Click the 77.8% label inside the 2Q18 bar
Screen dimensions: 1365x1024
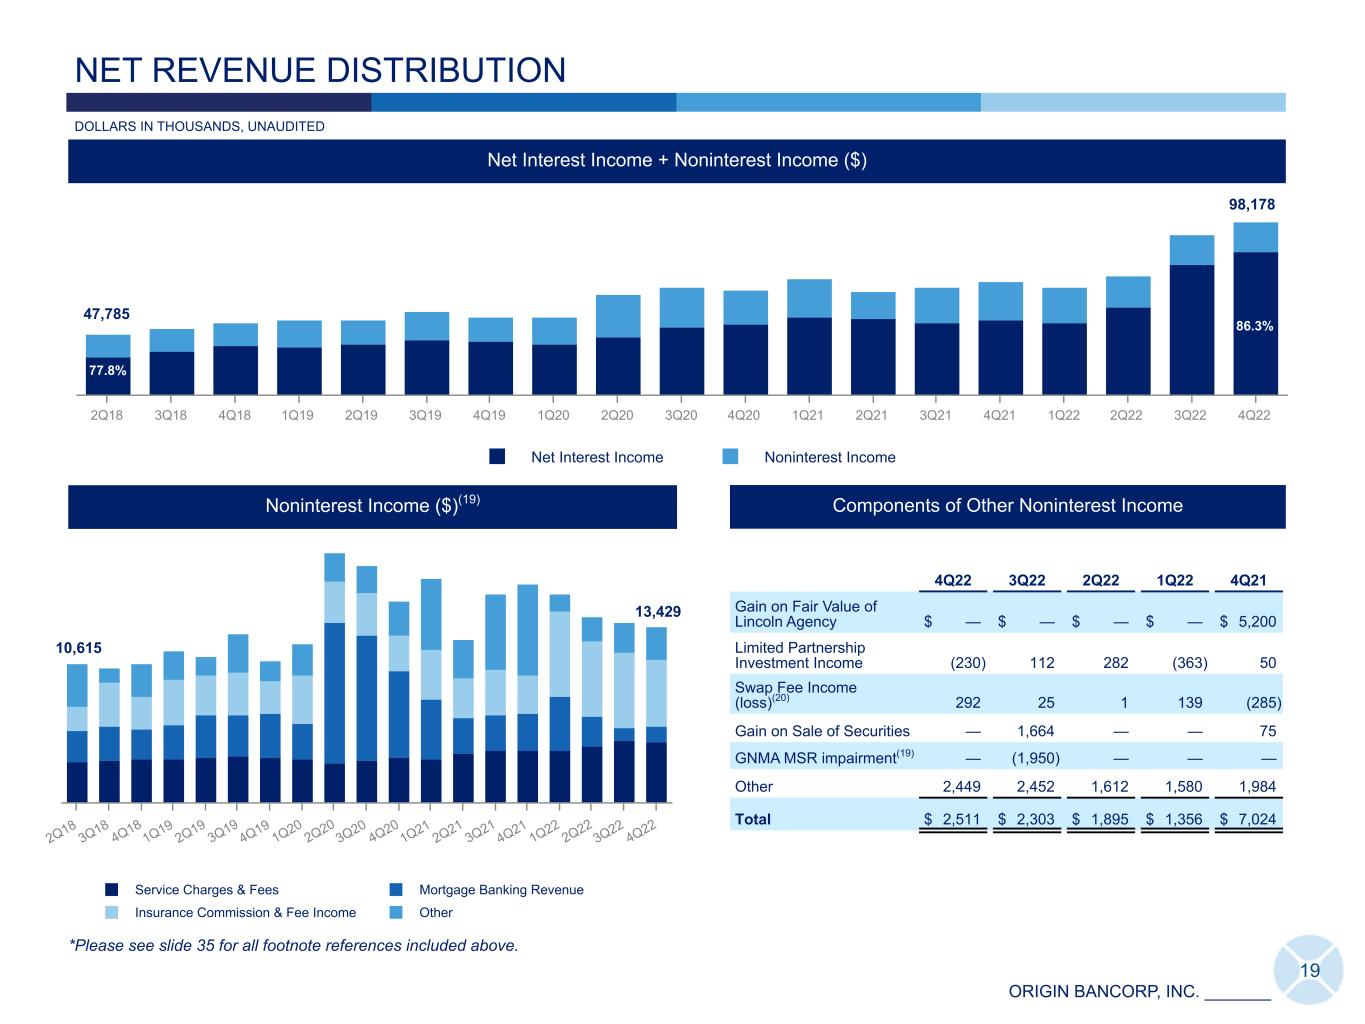click(x=107, y=370)
